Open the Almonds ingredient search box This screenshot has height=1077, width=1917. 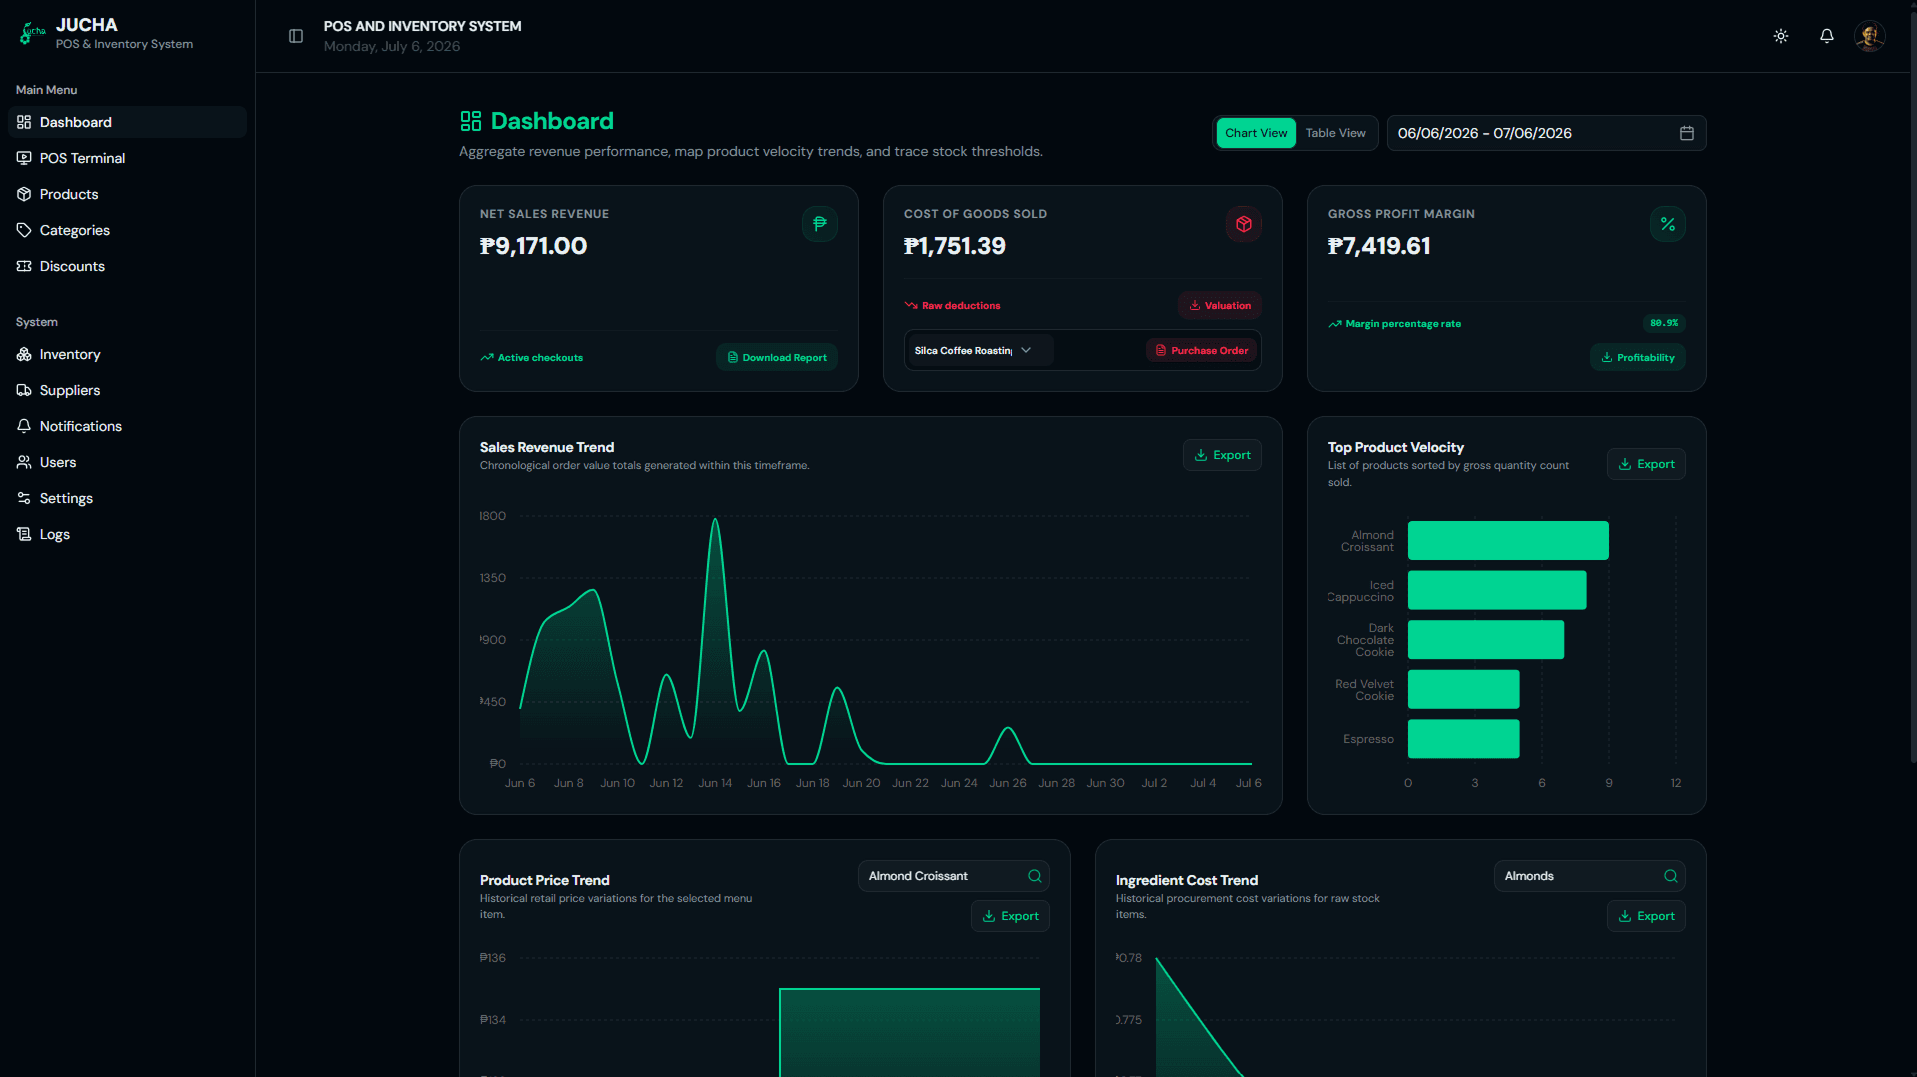point(1590,876)
